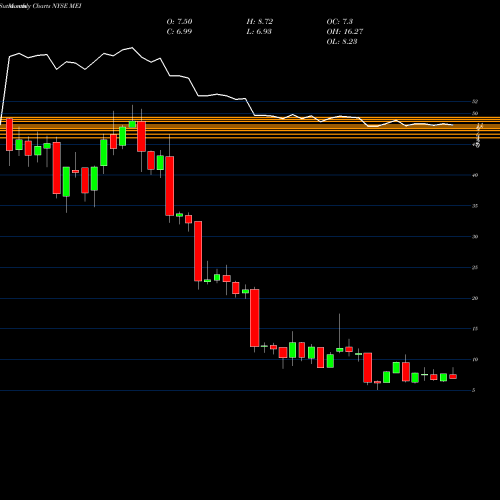Click the price axis label 40
Image resolution: width=500 pixels, height=500 pixels.
[475, 175]
